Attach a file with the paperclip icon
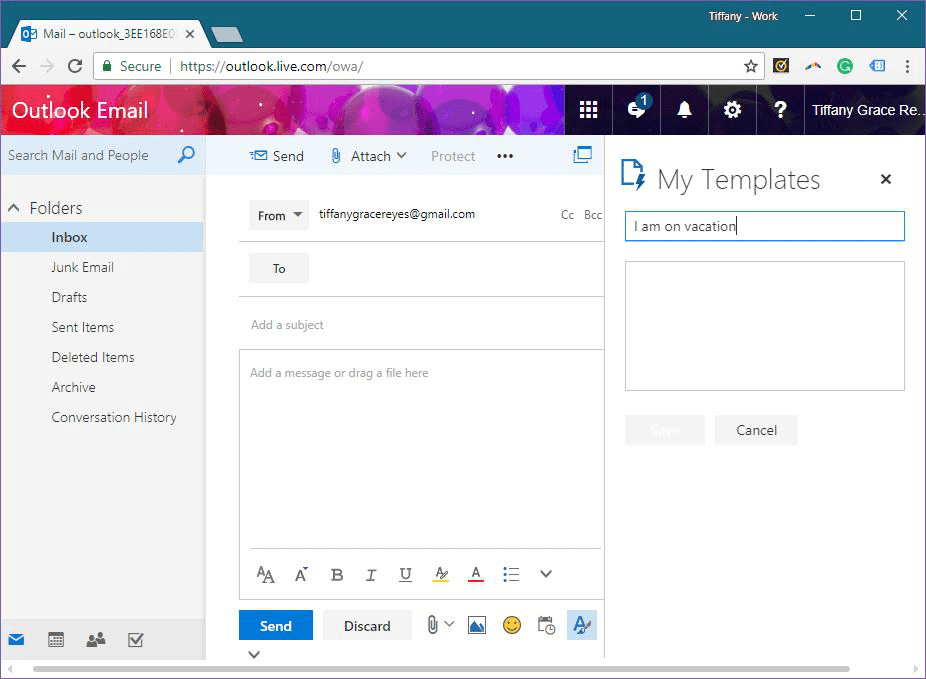Viewport: 926px width, 679px height. point(433,624)
